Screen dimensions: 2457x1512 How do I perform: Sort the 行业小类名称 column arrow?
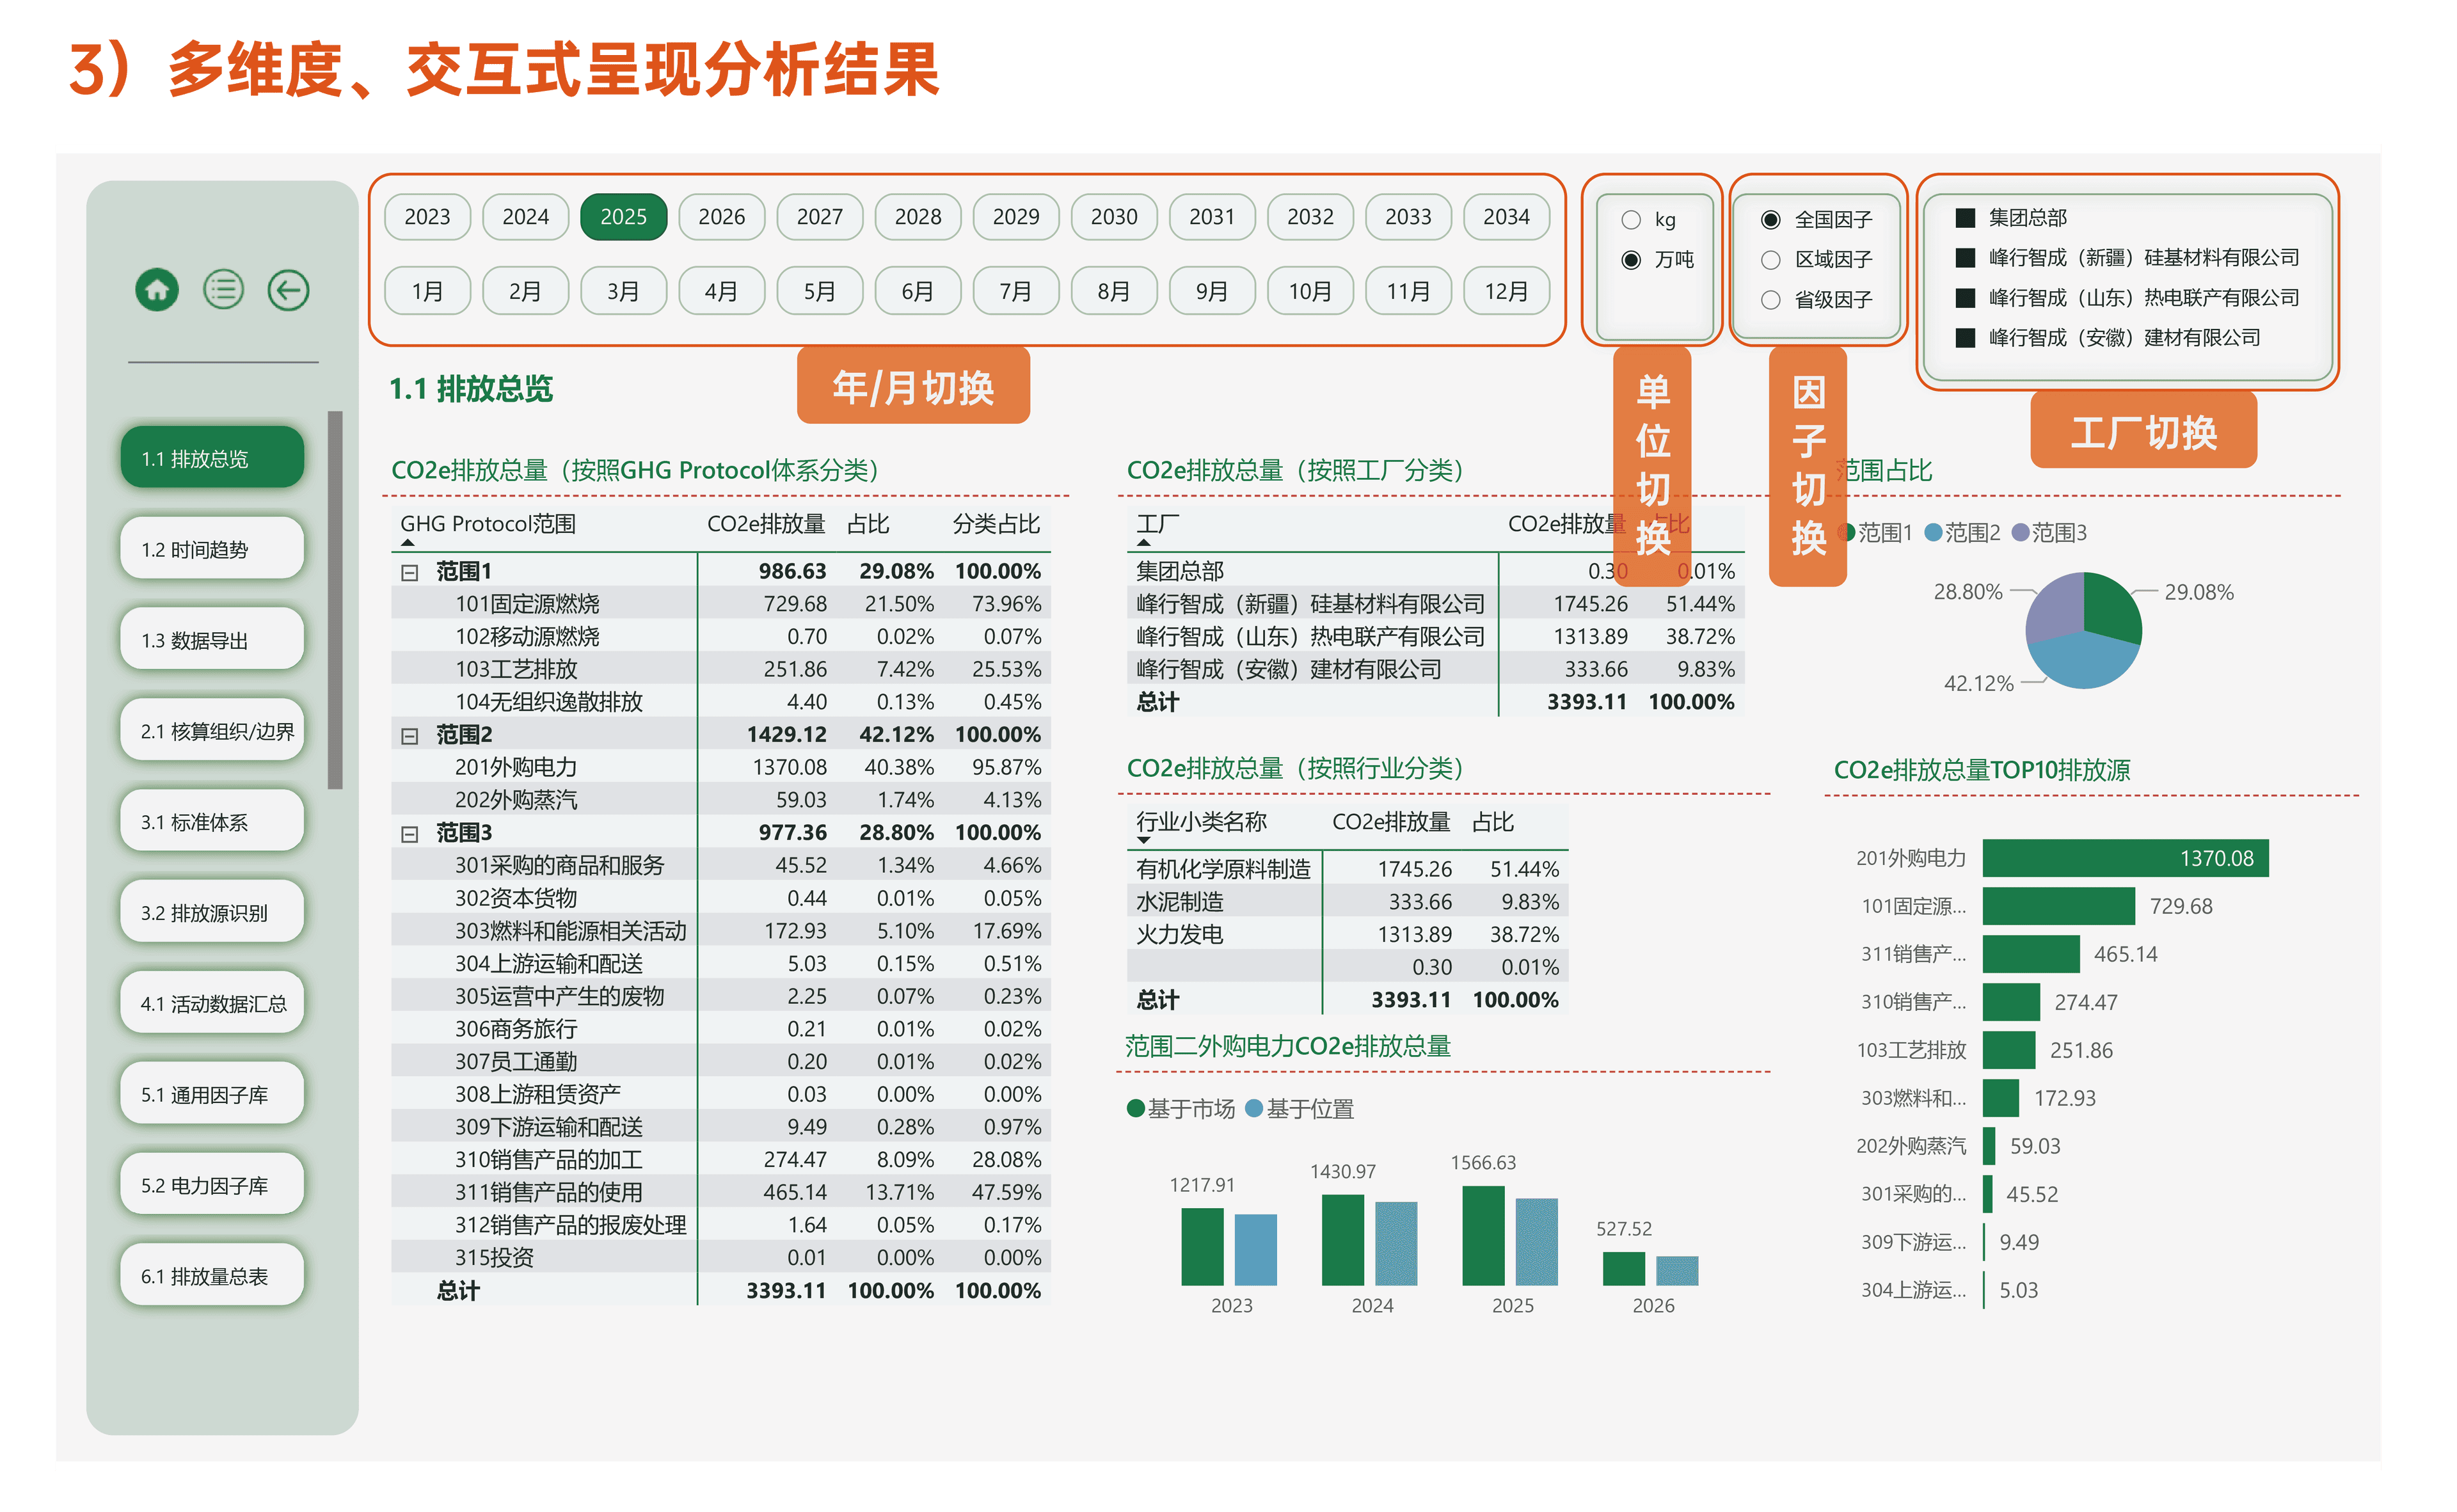pos(1144,842)
